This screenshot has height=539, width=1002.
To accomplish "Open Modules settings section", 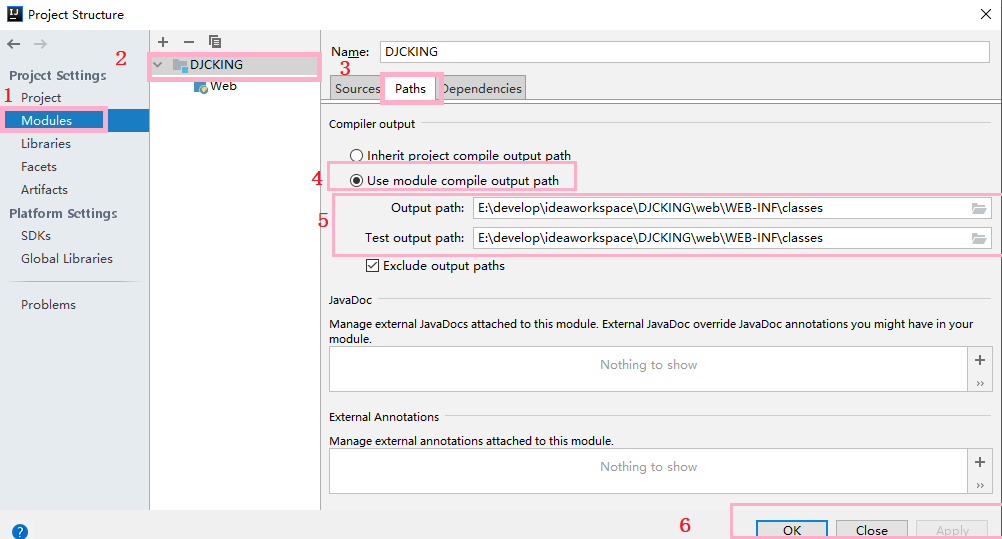I will pos(46,120).
